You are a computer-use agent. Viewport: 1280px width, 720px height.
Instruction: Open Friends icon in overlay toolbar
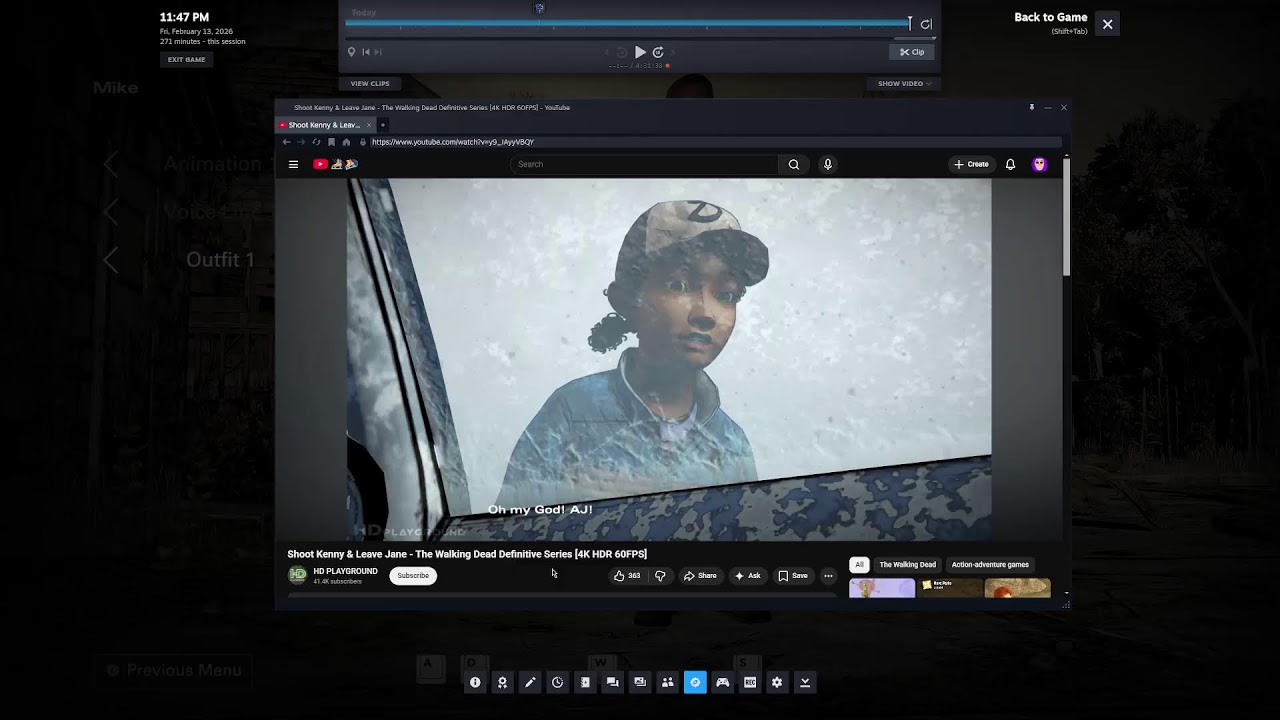[x=667, y=682]
